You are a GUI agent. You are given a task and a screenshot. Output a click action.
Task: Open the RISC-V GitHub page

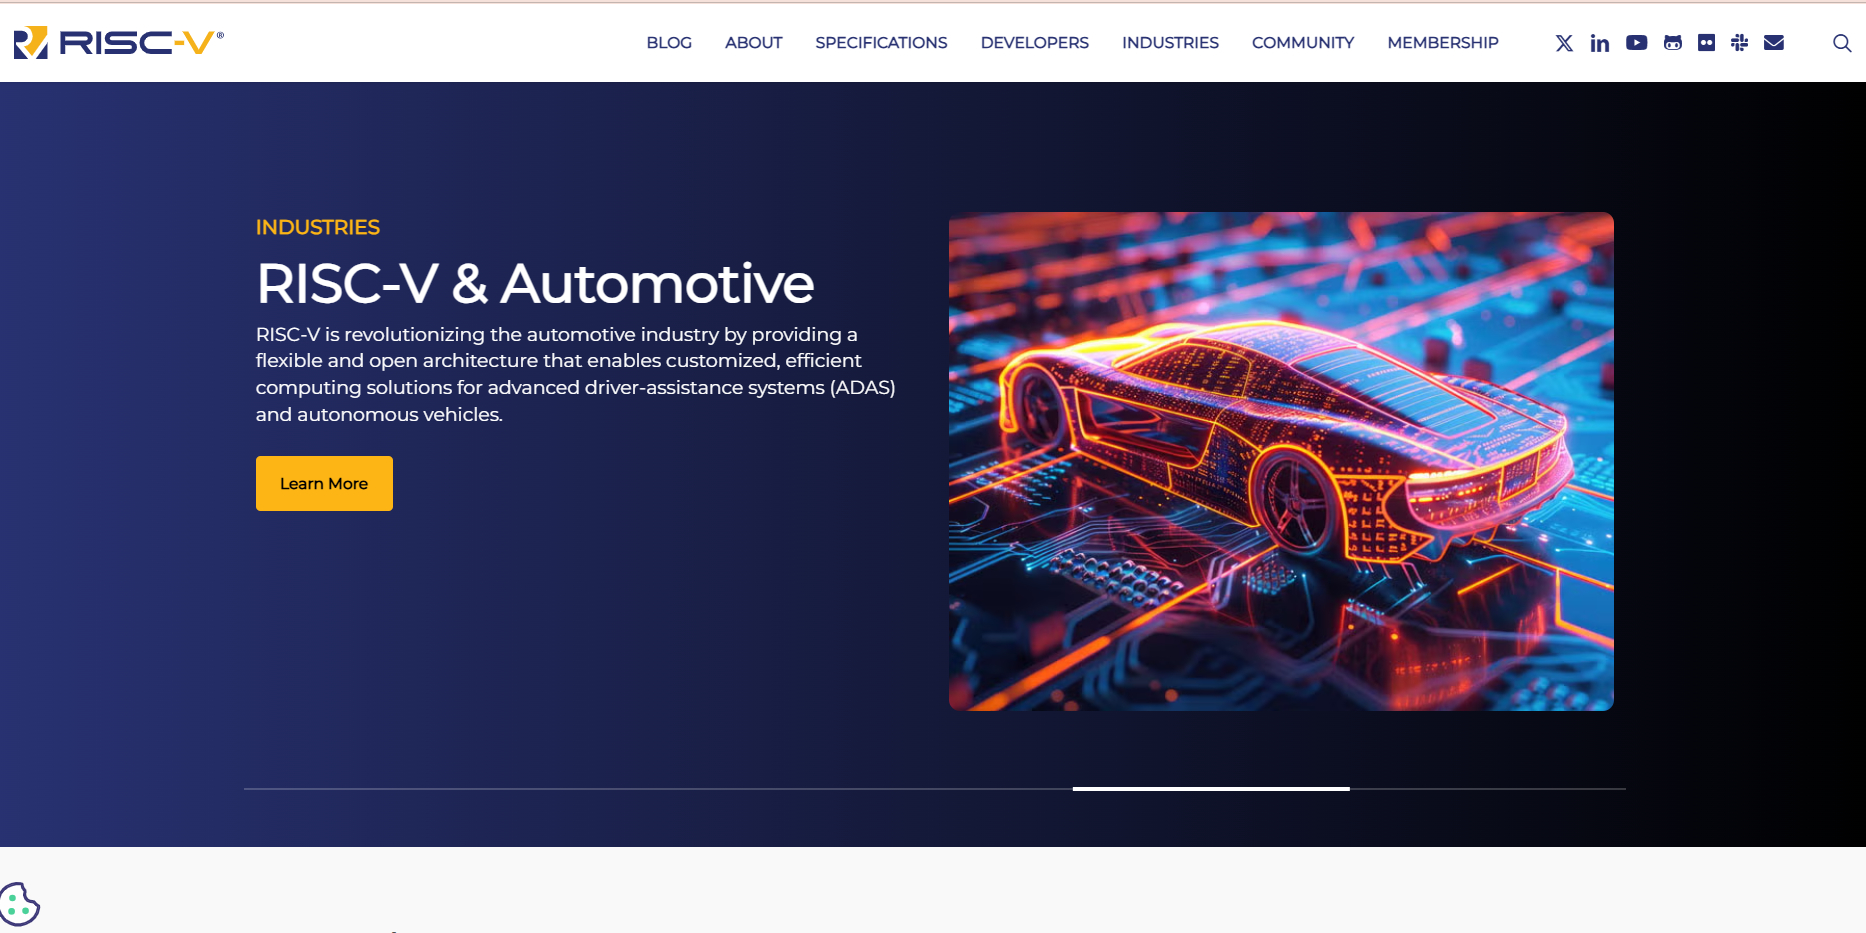click(1673, 43)
